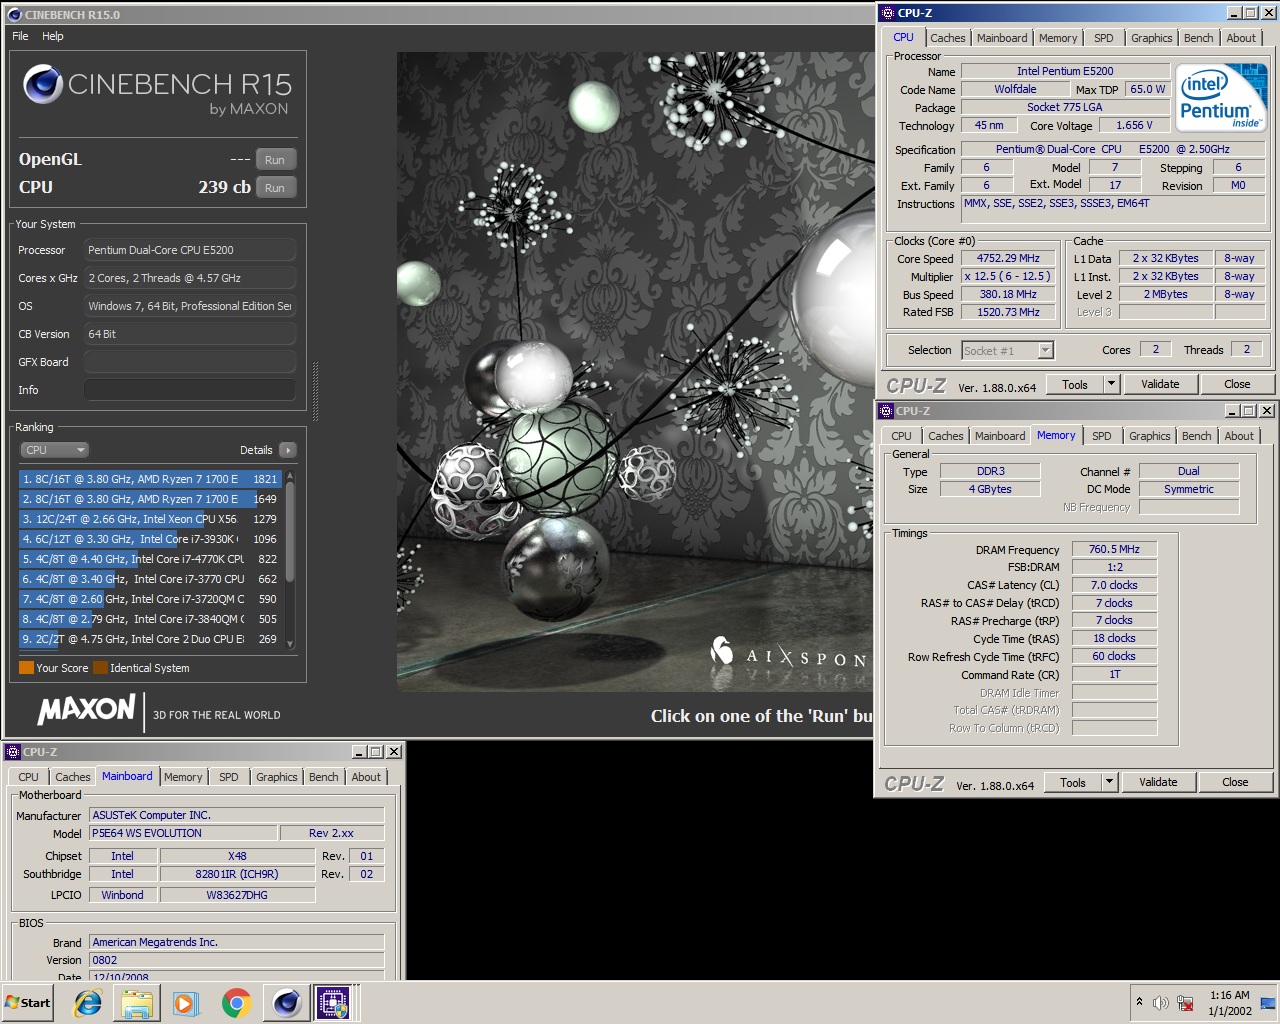Click the clock showing 1:16 AM
Screen dimensions: 1280x1024
tap(1229, 995)
